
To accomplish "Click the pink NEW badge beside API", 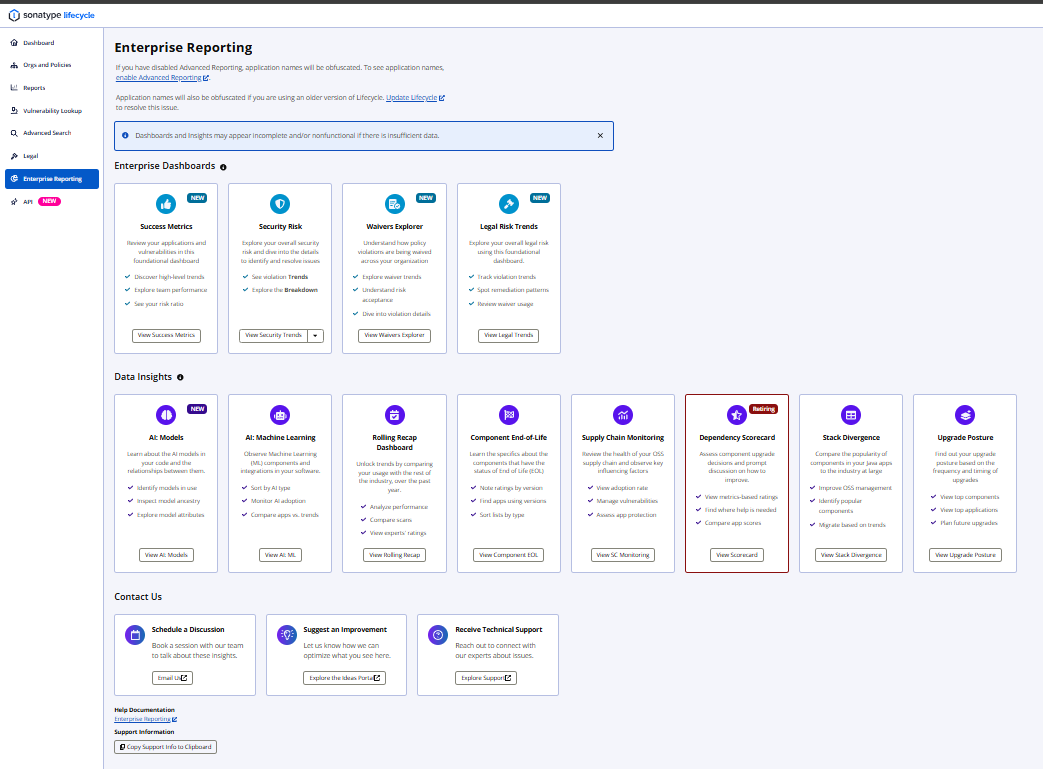I will pos(49,202).
